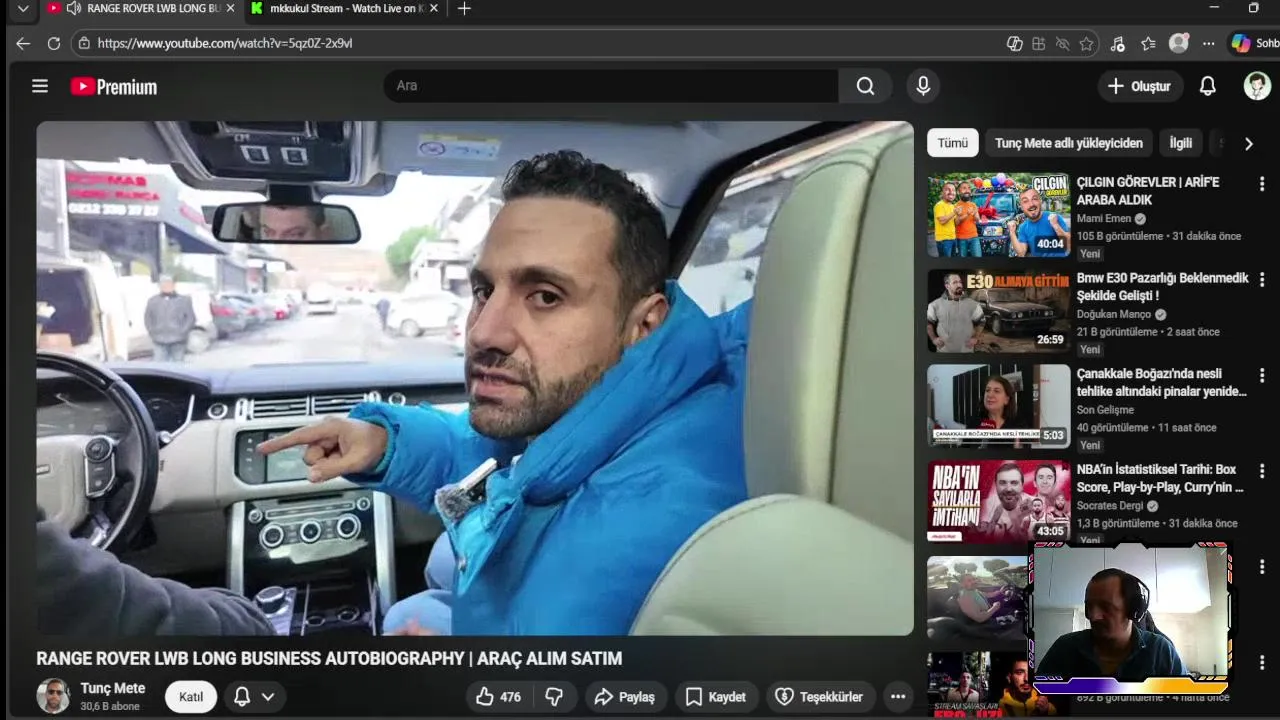Open options for Bmw E30 Pazarlığı video
1280x720 pixels.
click(1262, 280)
